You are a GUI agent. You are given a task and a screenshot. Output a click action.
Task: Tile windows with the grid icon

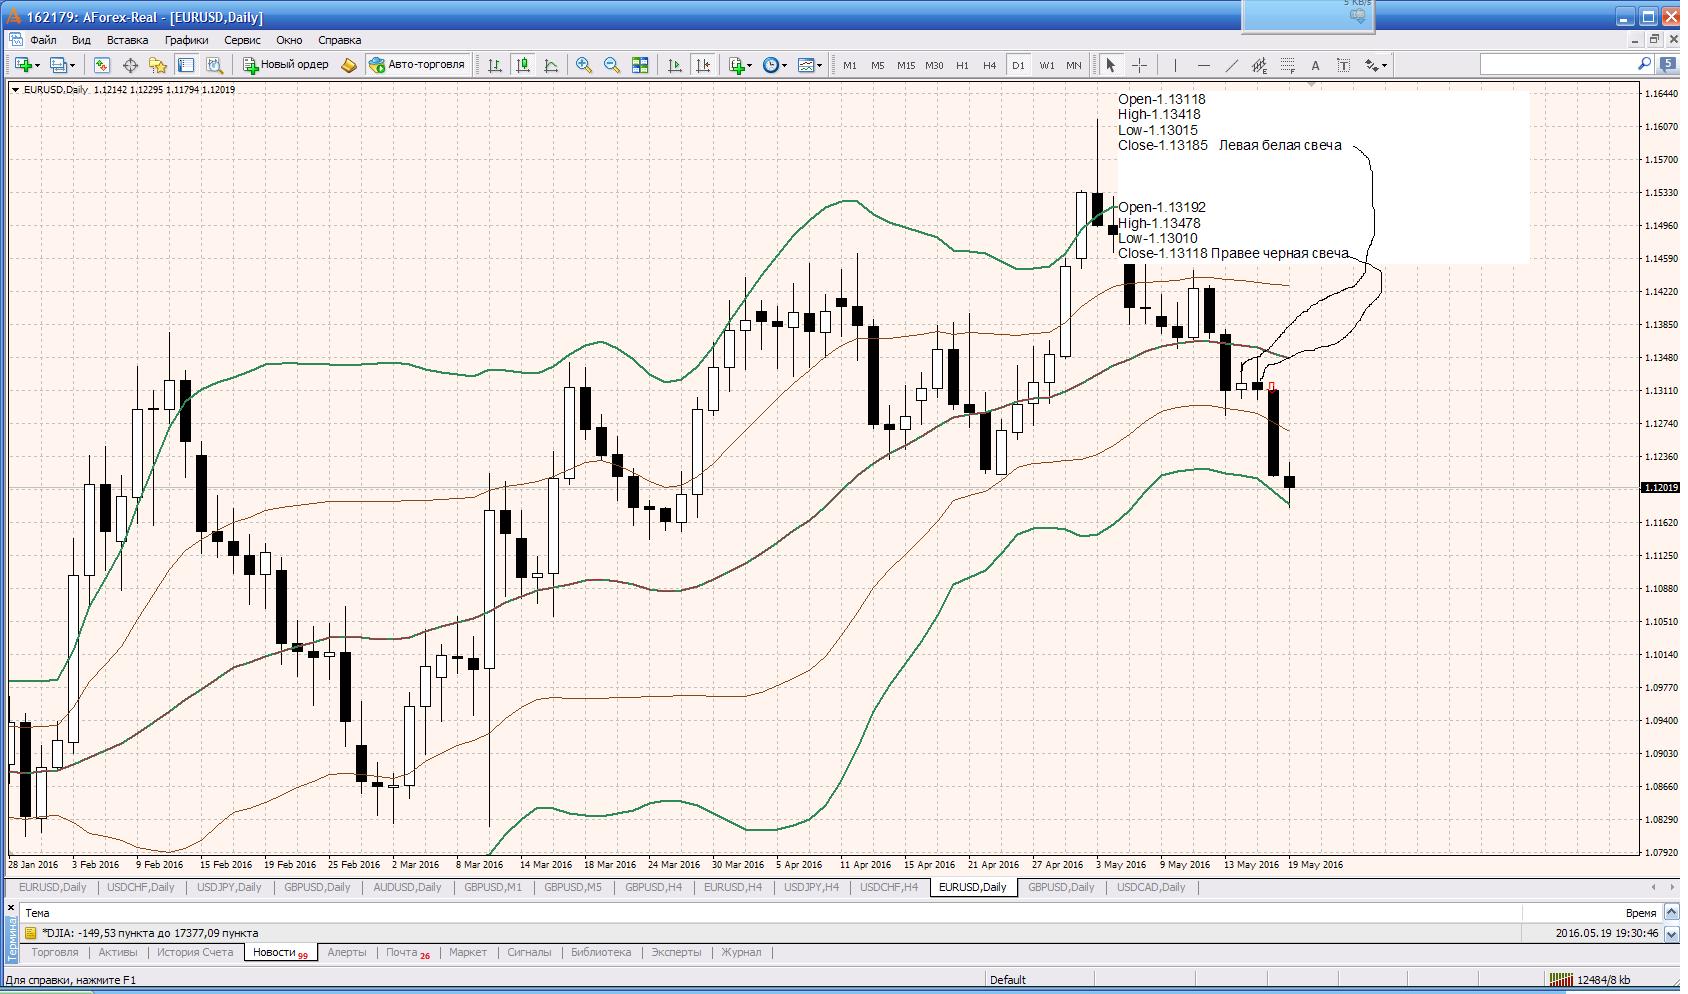(x=640, y=65)
